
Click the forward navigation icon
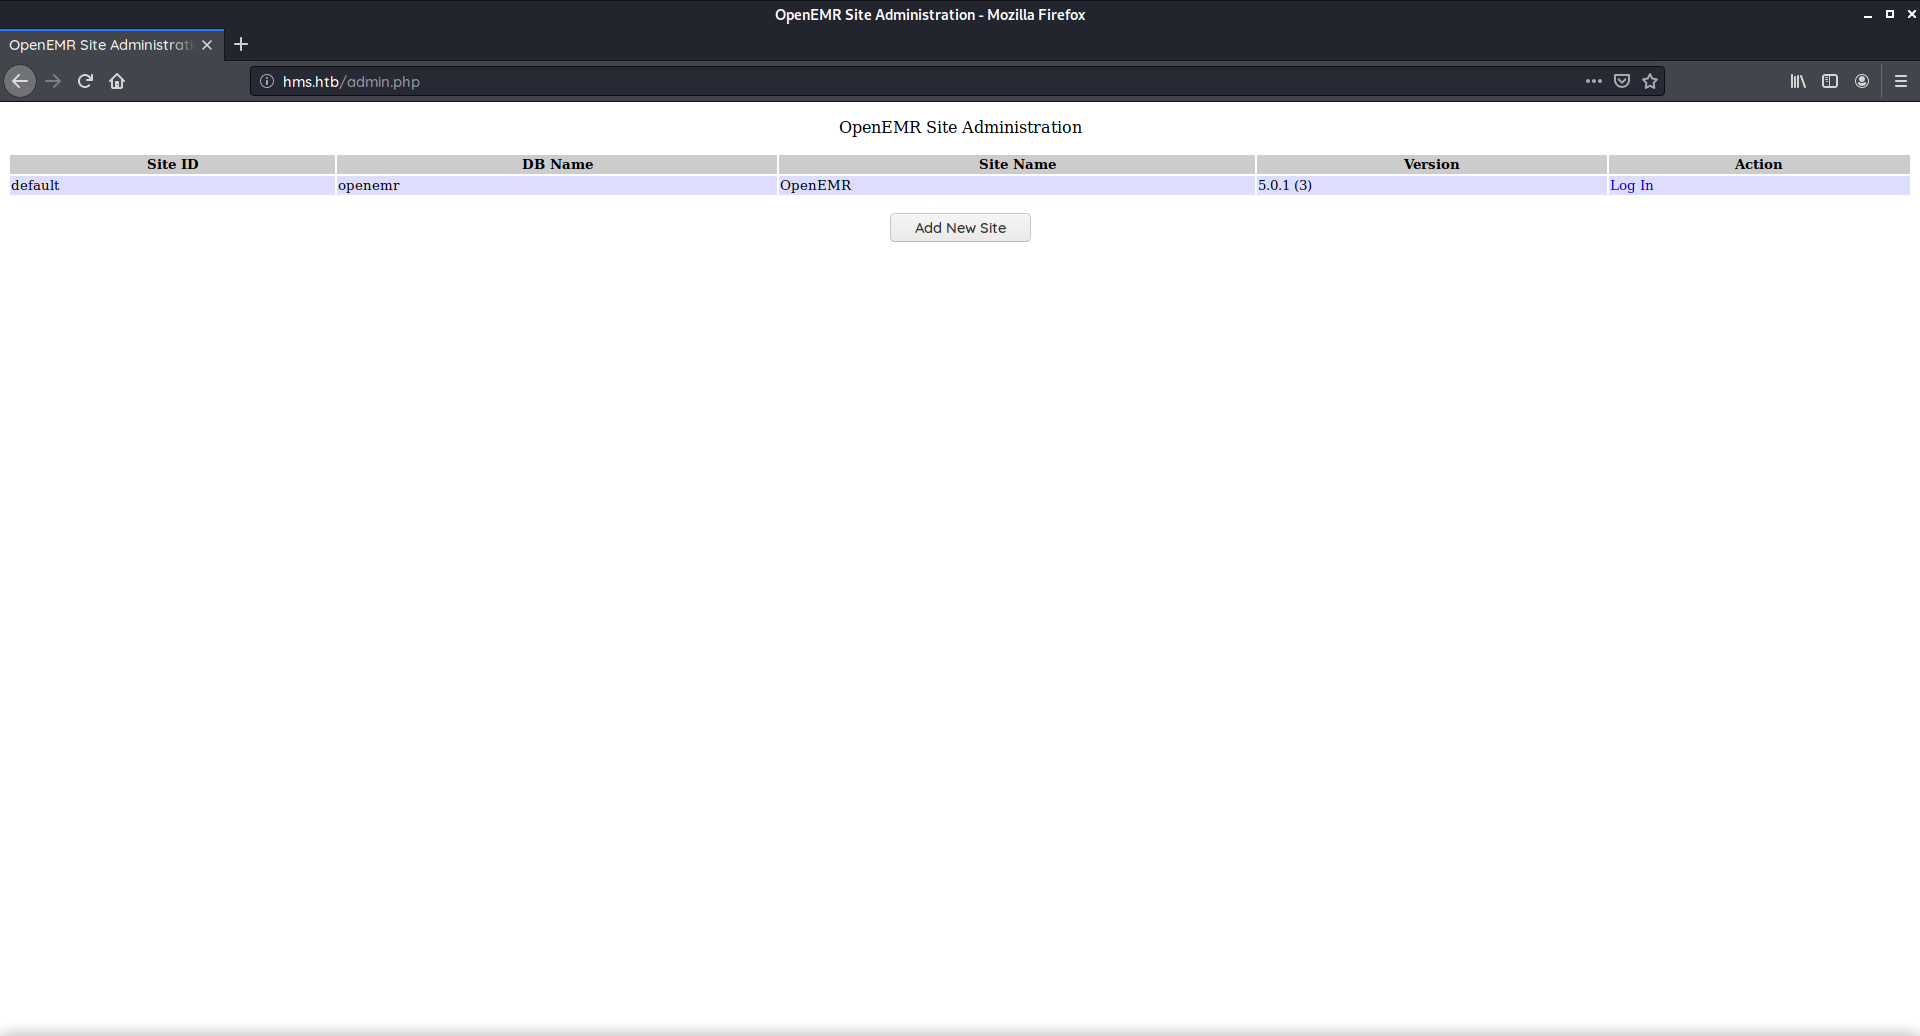click(53, 81)
